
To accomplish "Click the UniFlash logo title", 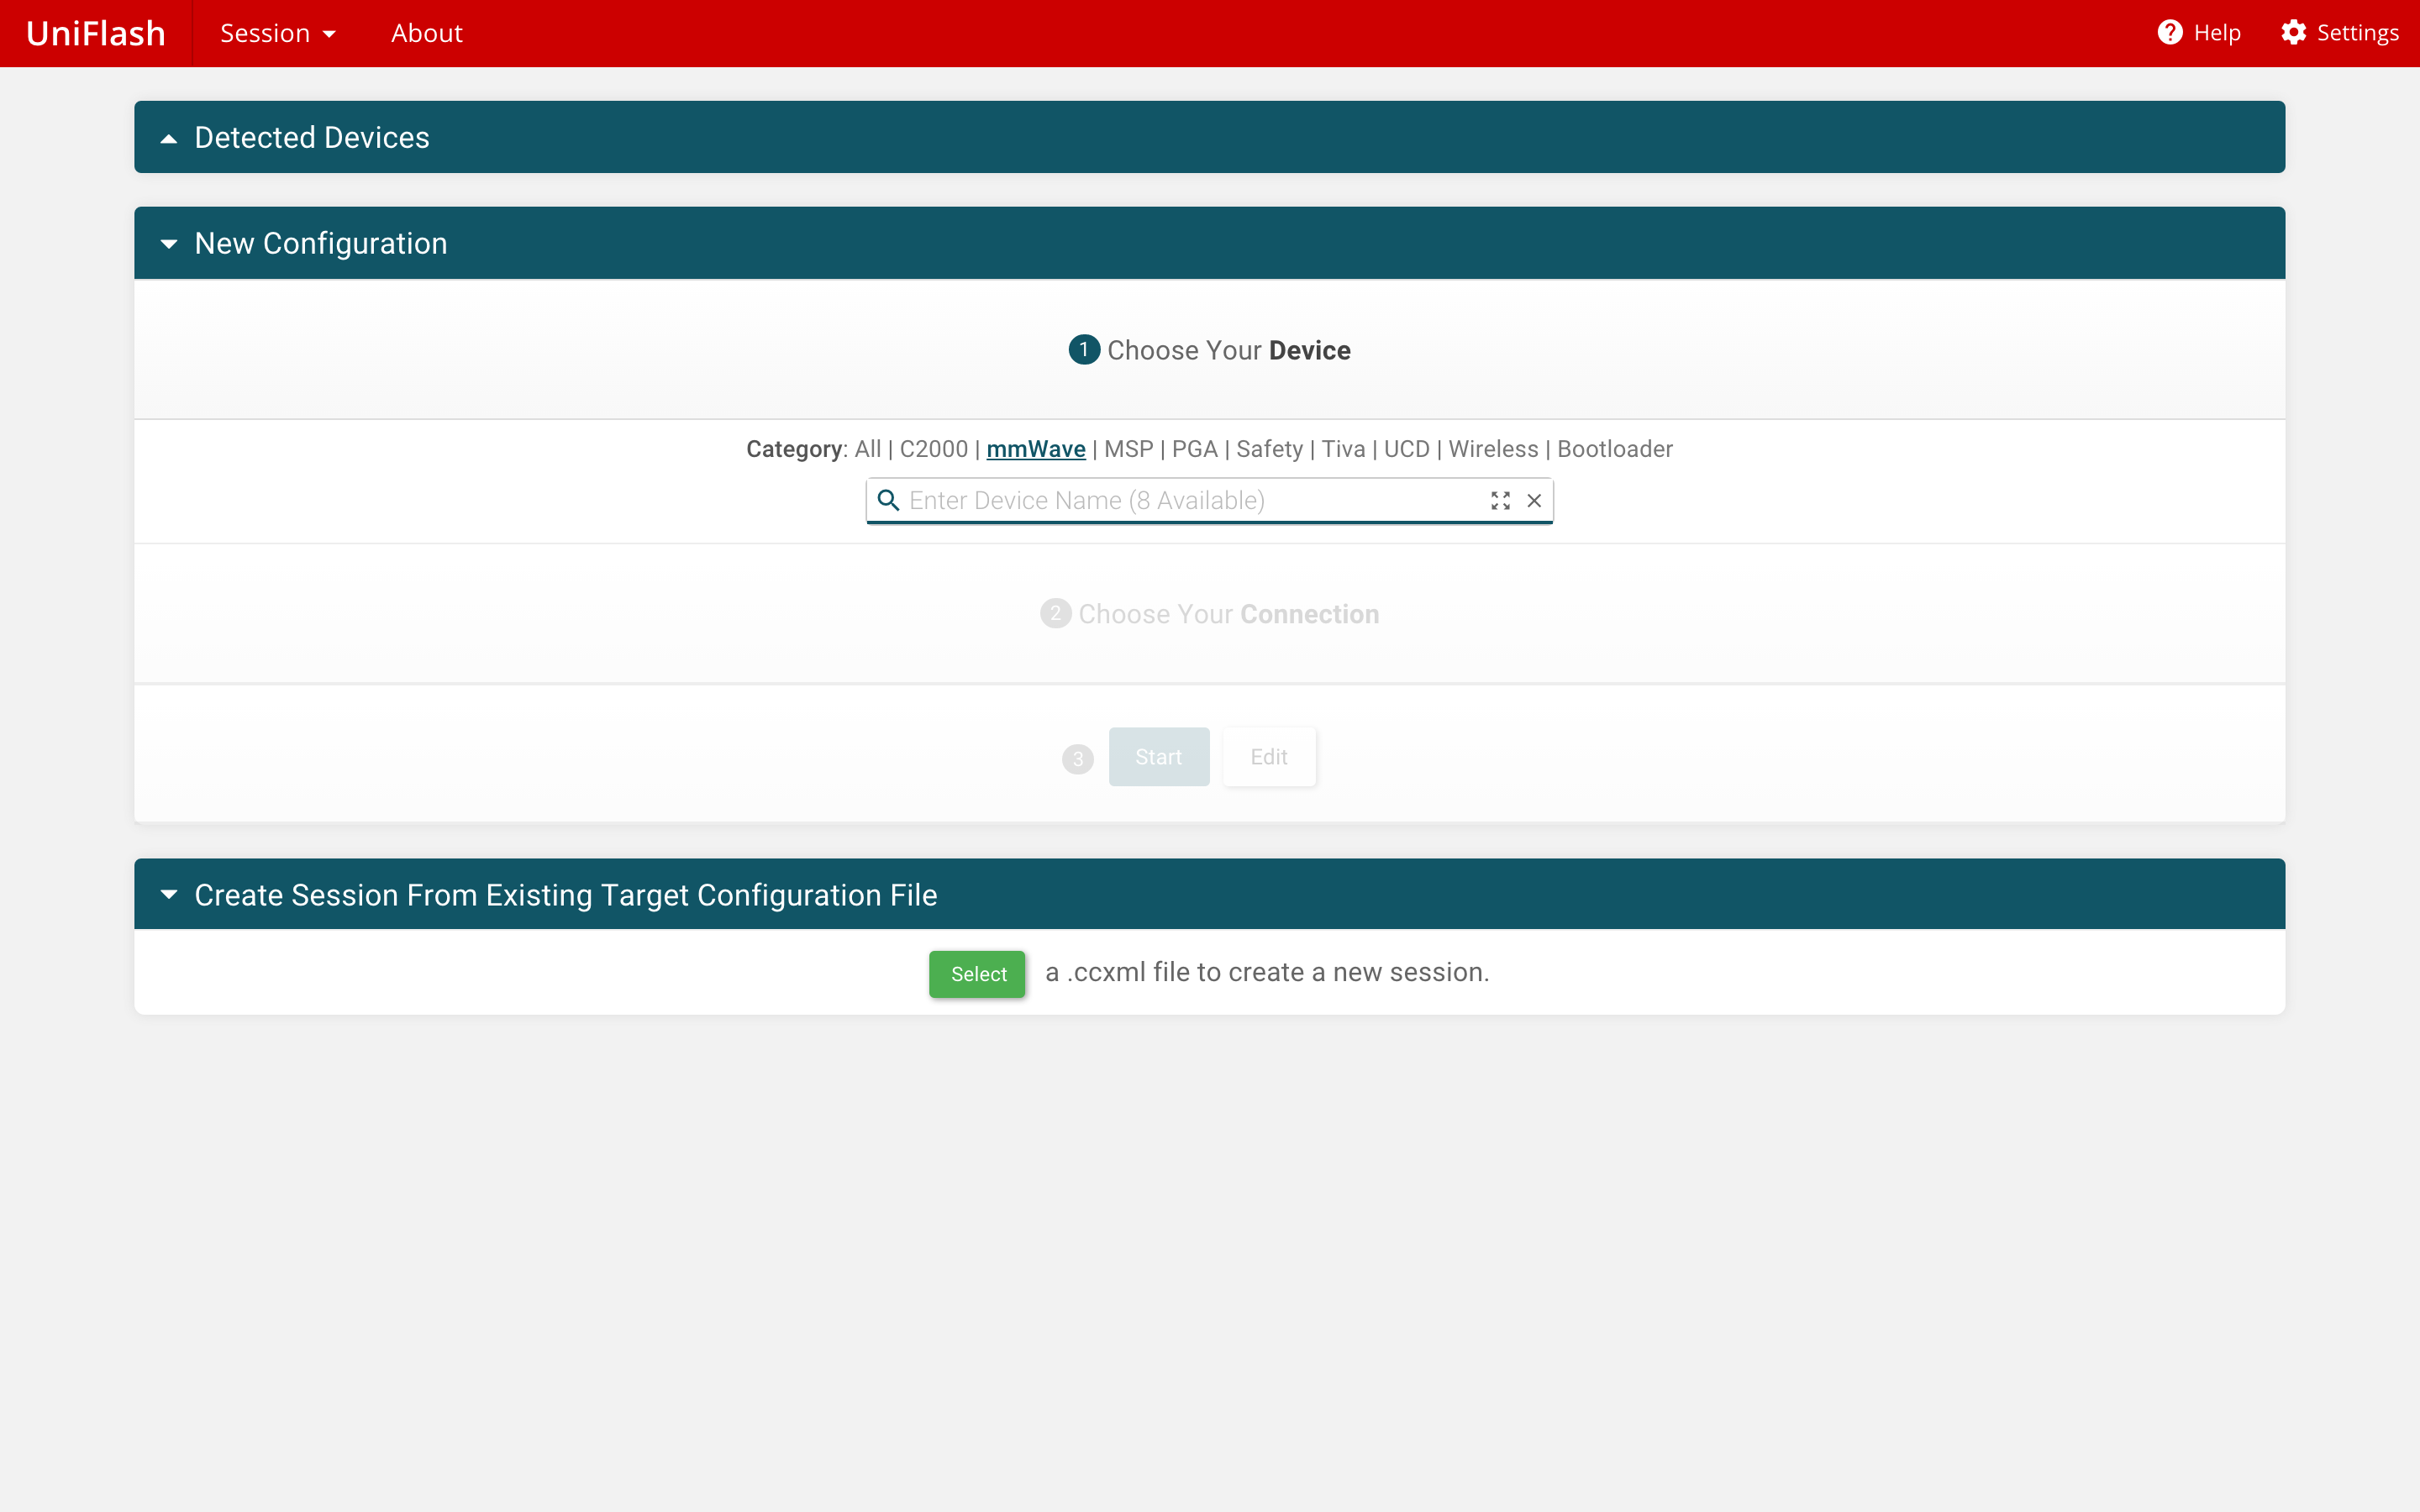I will pyautogui.click(x=96, y=33).
